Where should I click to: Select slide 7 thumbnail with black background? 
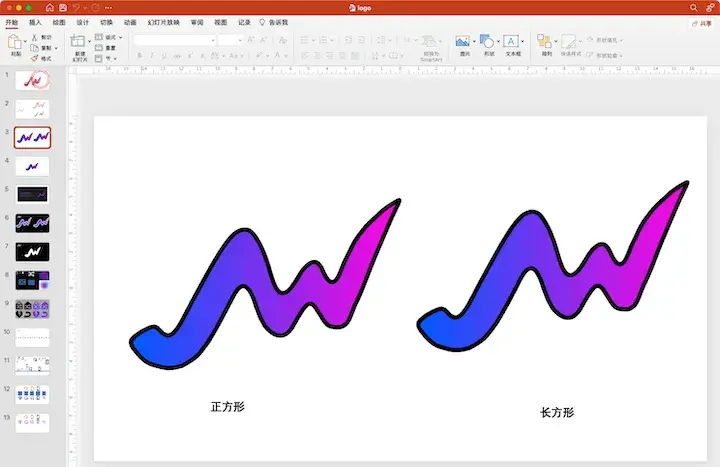(32, 252)
